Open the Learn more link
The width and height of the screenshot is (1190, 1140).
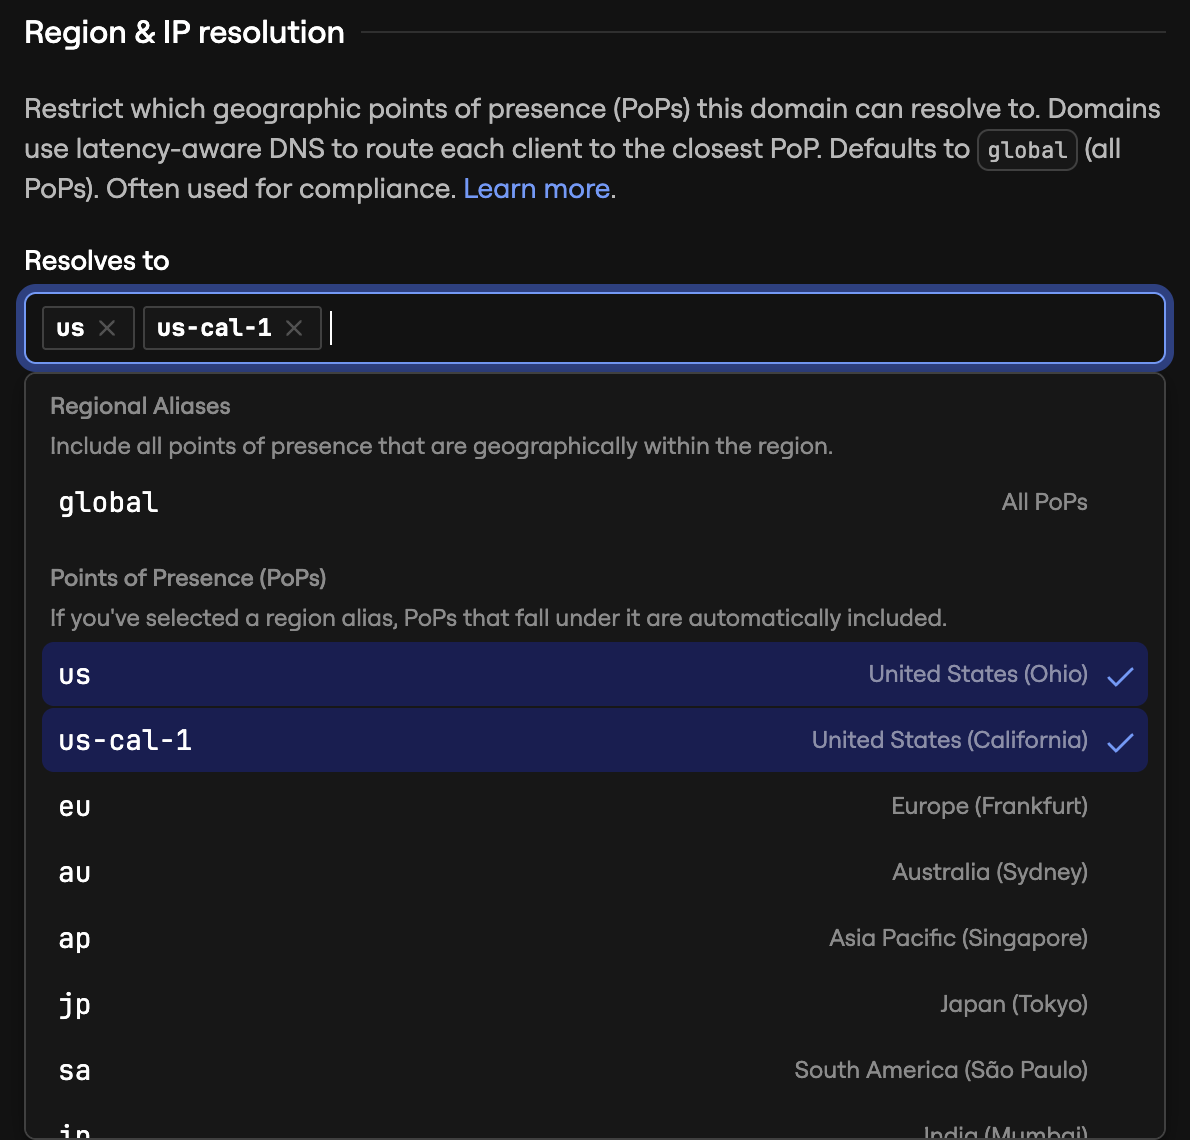tap(537, 188)
